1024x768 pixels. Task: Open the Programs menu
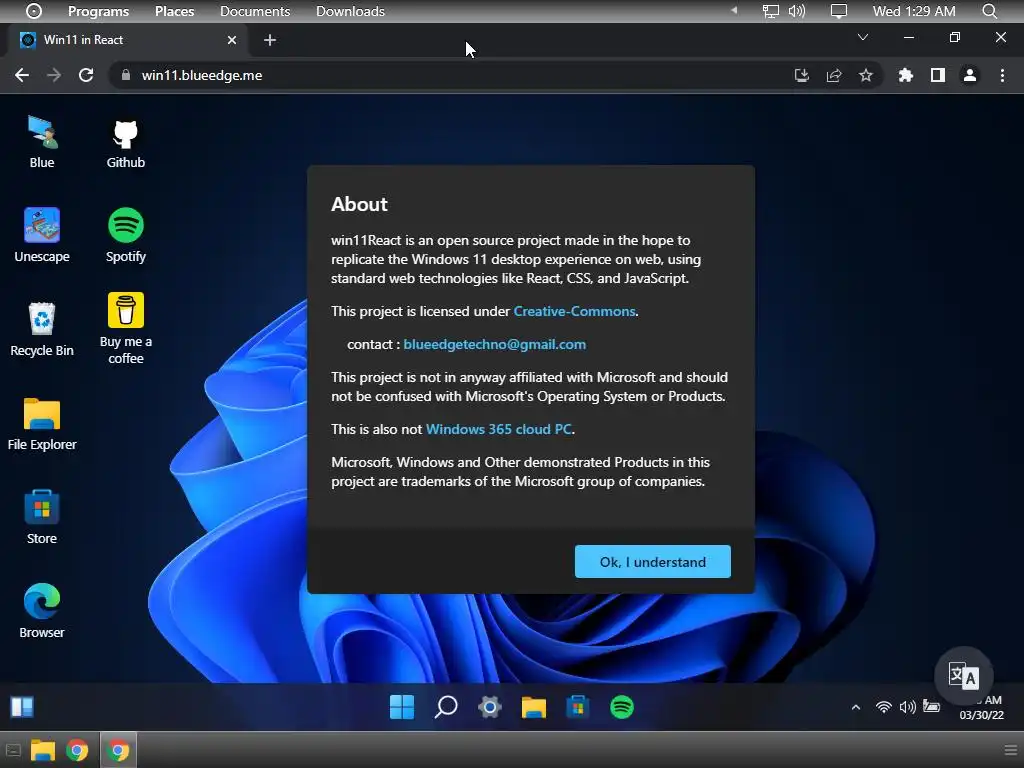point(99,11)
